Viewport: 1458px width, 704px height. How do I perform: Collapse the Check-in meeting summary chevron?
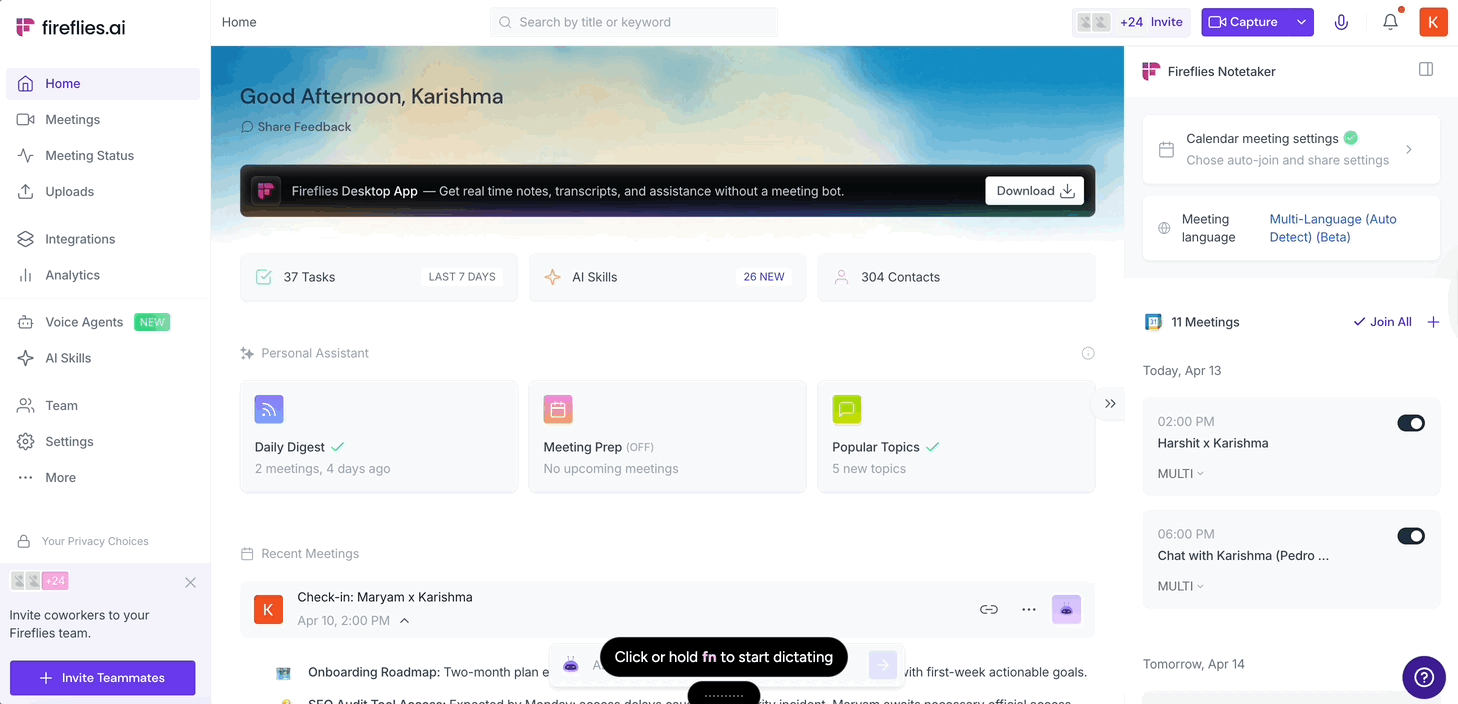404,621
